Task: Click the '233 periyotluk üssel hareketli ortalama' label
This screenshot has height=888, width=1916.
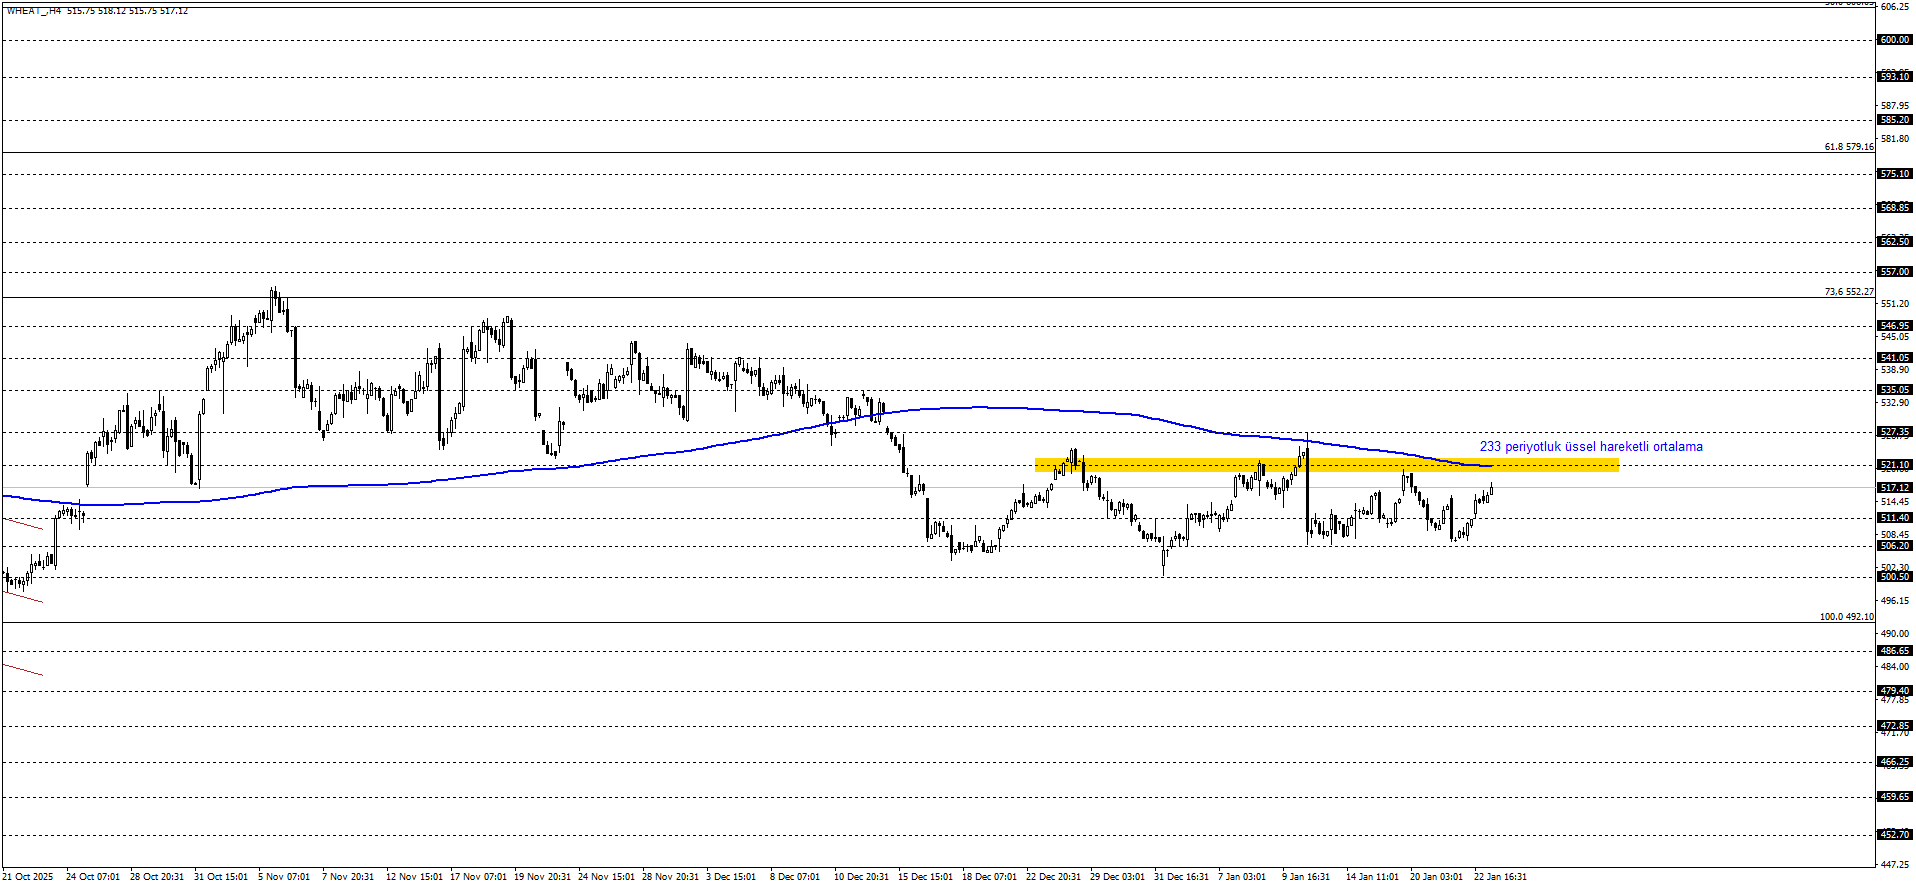Action: pos(1590,447)
